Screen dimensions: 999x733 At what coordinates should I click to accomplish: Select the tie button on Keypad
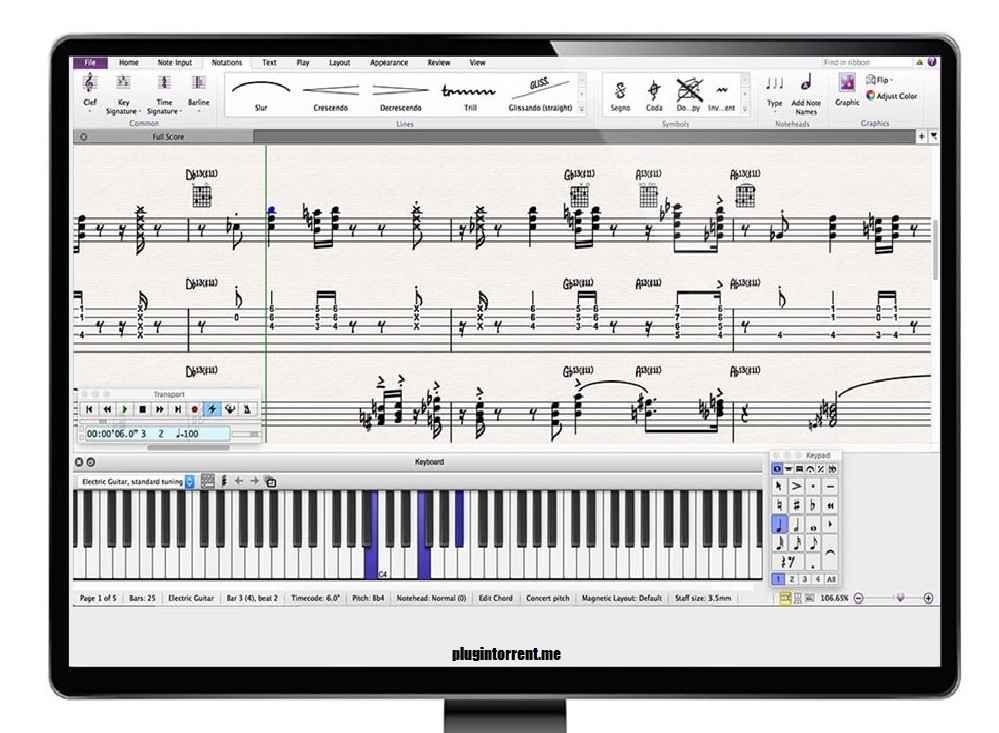[x=830, y=553]
